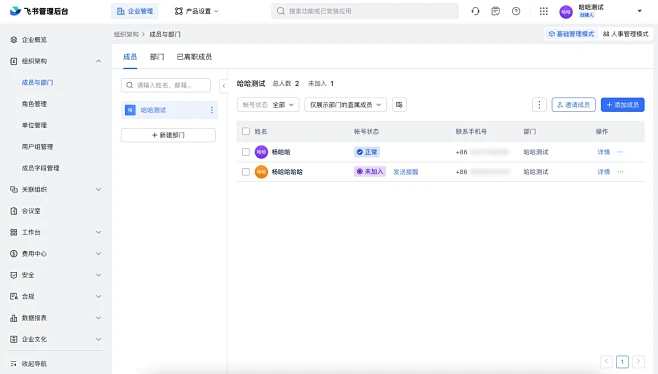Click the purple user avatar in header
This screenshot has width=658, height=374.
point(566,12)
